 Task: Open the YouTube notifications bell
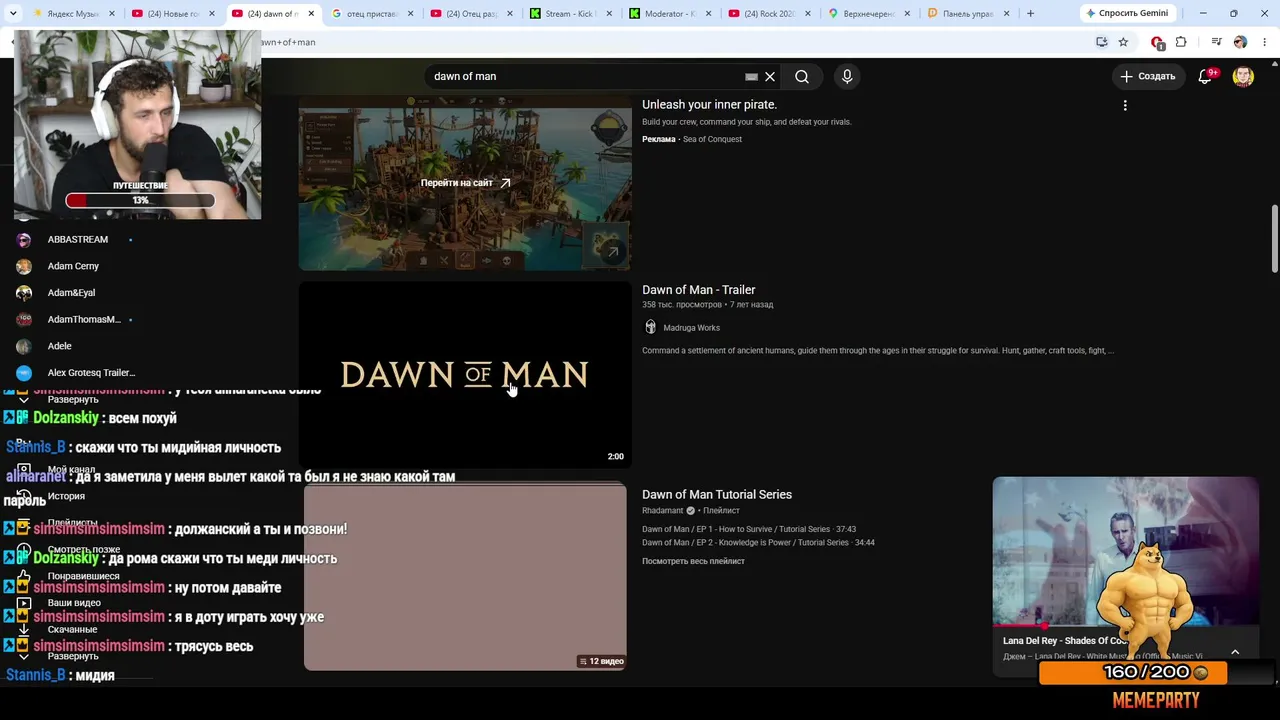click(1206, 76)
